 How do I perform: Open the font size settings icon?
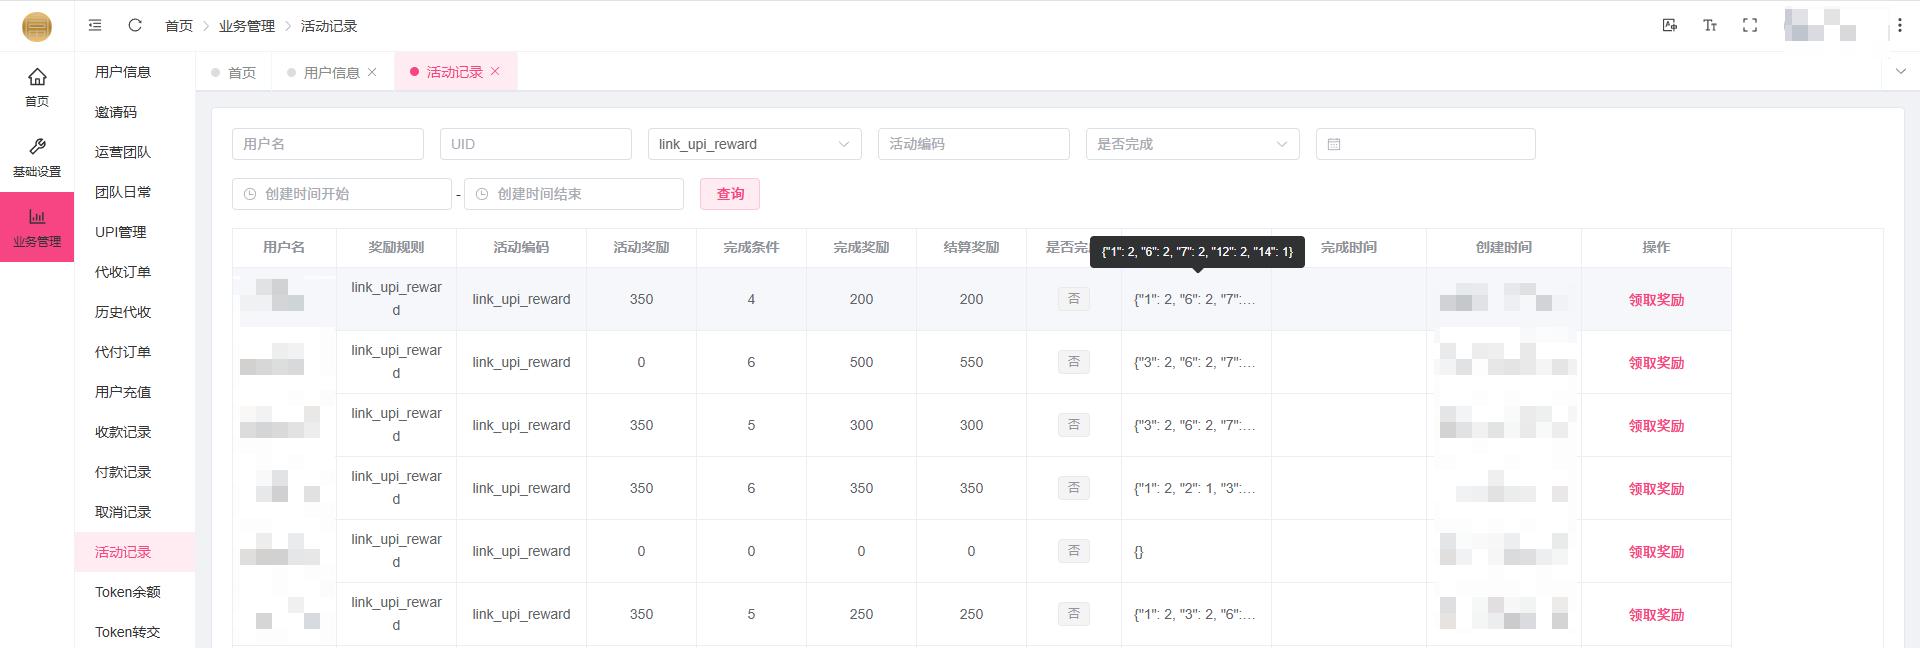click(1710, 25)
